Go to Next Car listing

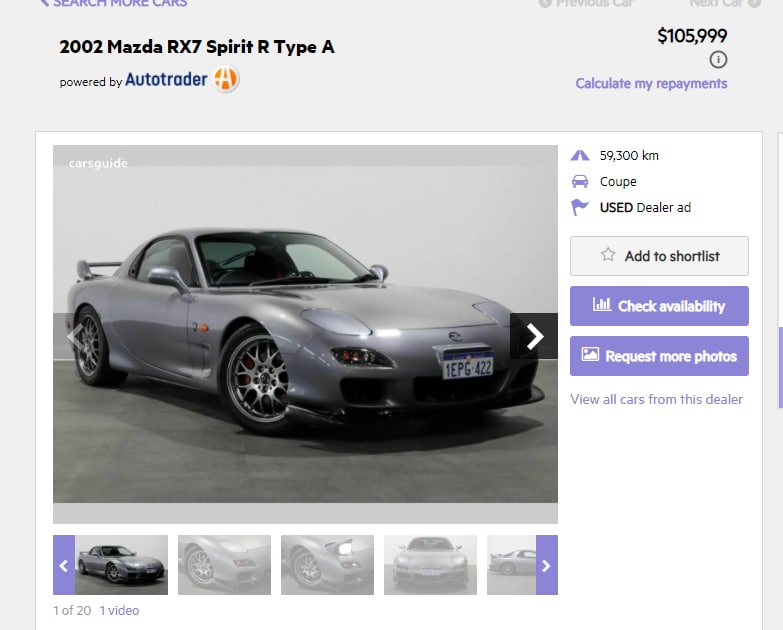click(x=725, y=3)
